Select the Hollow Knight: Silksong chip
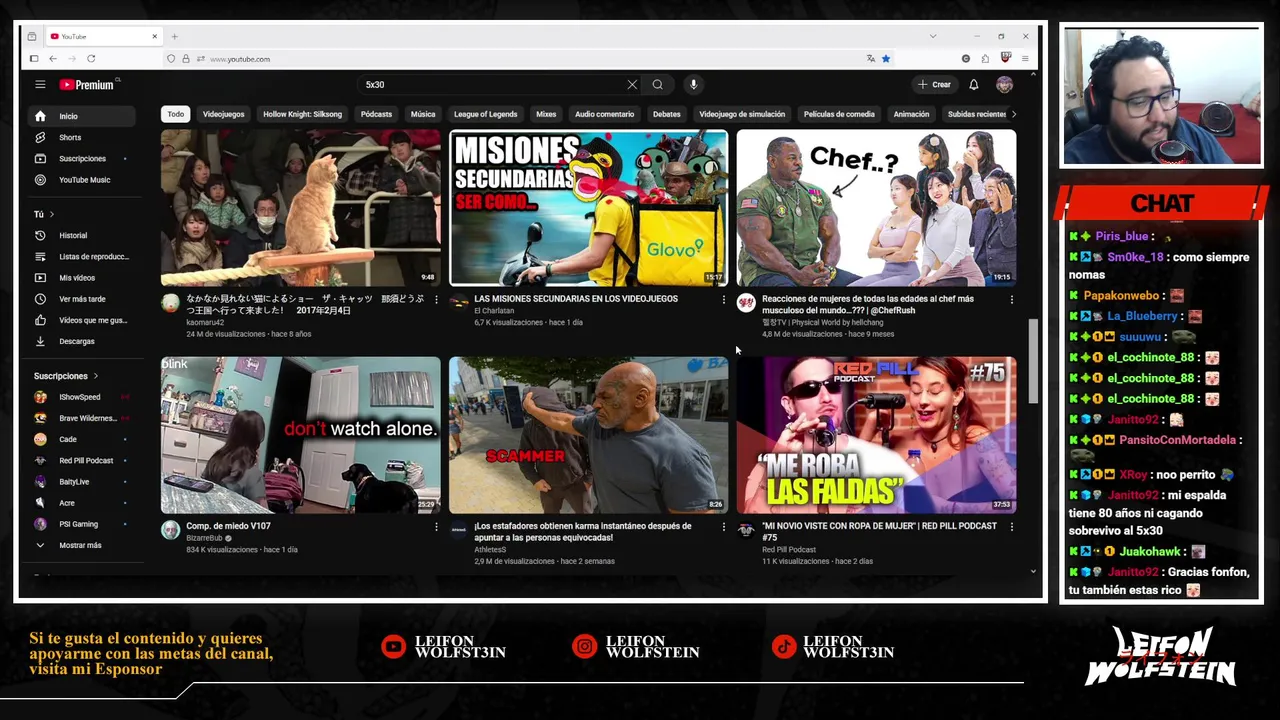The image size is (1280, 720). [302, 114]
